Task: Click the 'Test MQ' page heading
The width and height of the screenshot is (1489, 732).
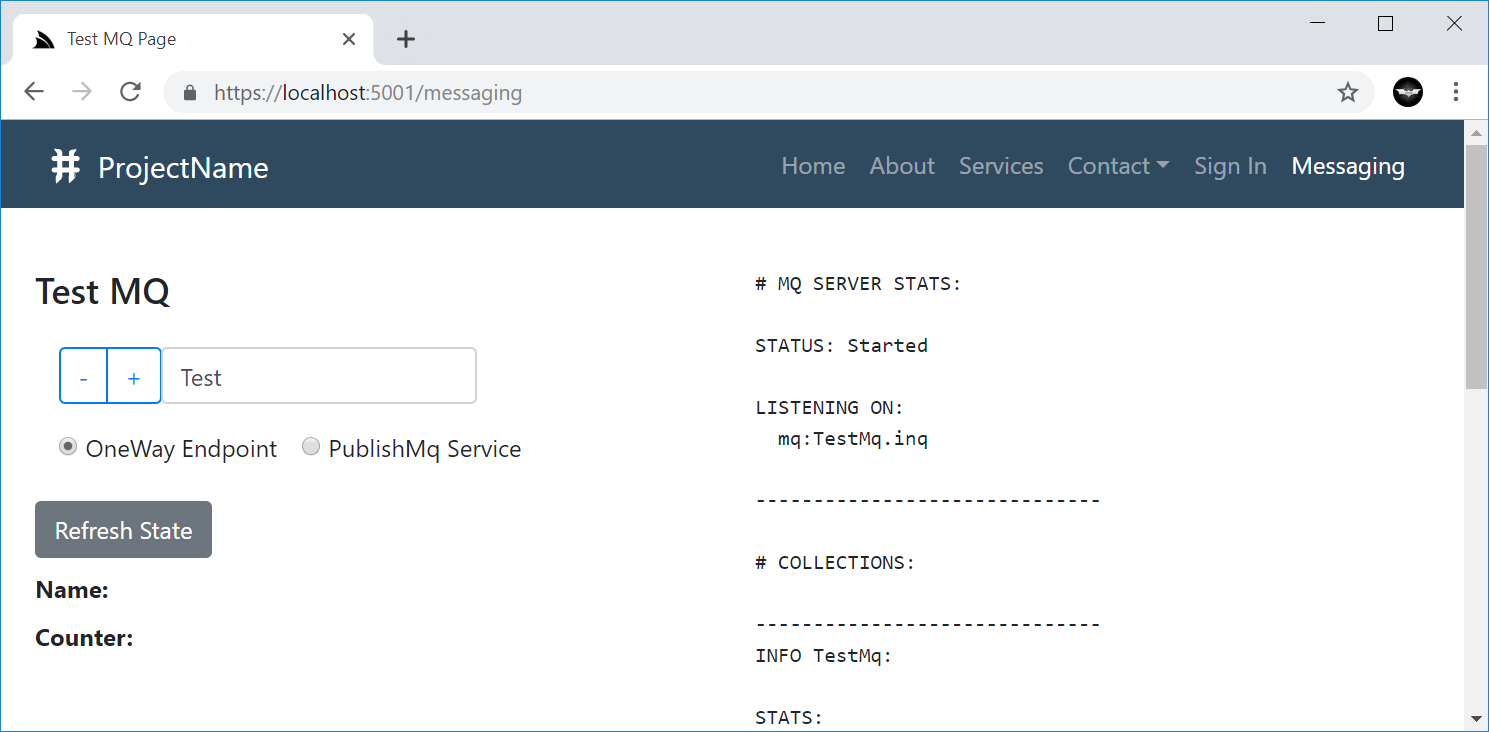Action: pyautogui.click(x=103, y=292)
